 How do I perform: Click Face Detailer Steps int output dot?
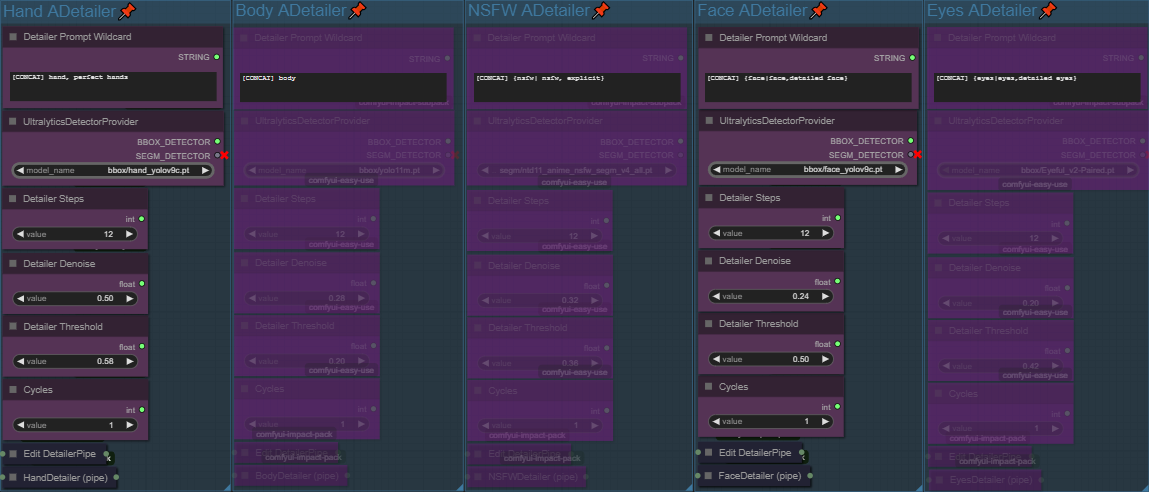pos(838,218)
